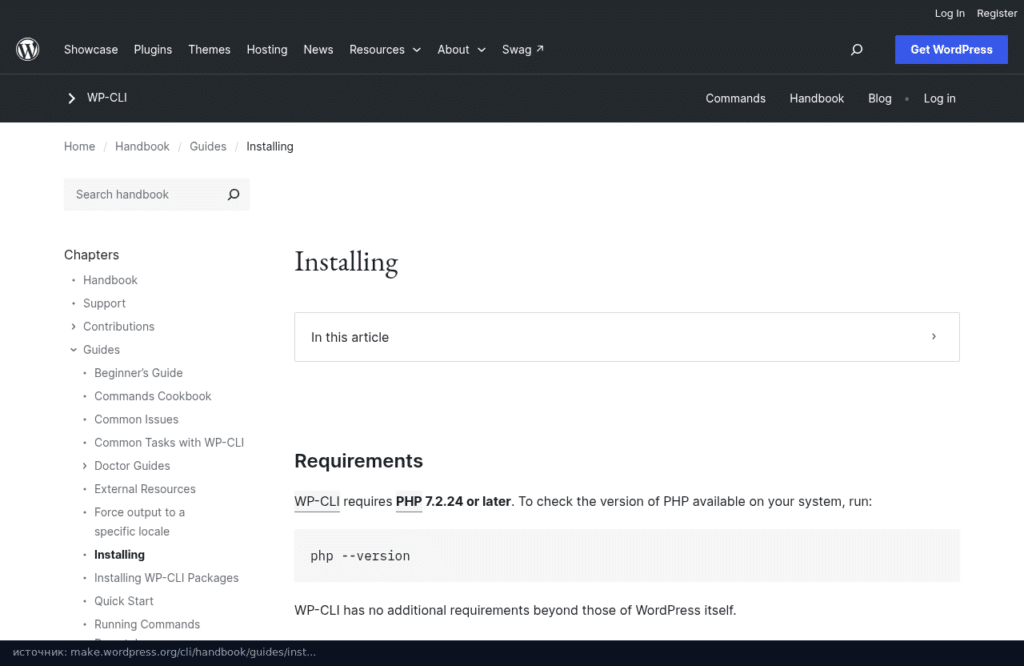The width and height of the screenshot is (1024, 666).
Task: Open the Hosting menu item
Action: [266, 50]
